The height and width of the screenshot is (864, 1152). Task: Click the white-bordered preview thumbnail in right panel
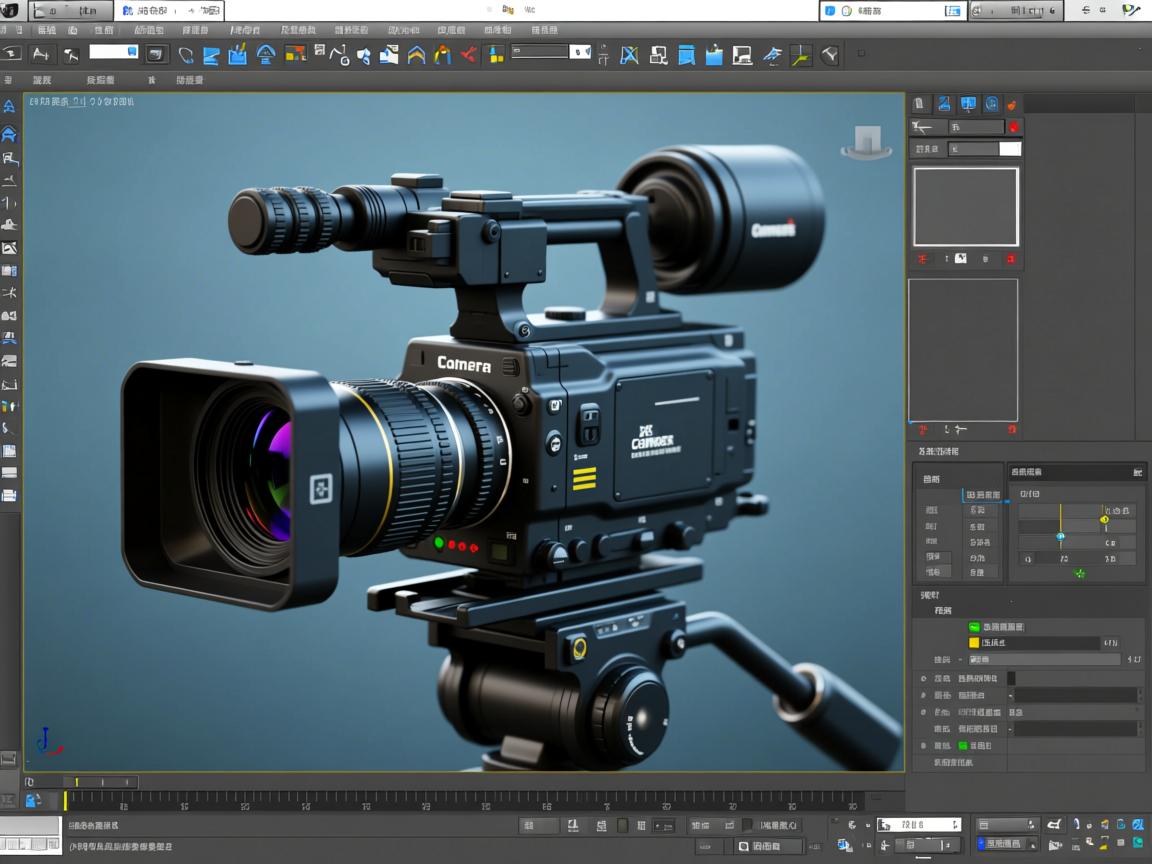[965, 206]
